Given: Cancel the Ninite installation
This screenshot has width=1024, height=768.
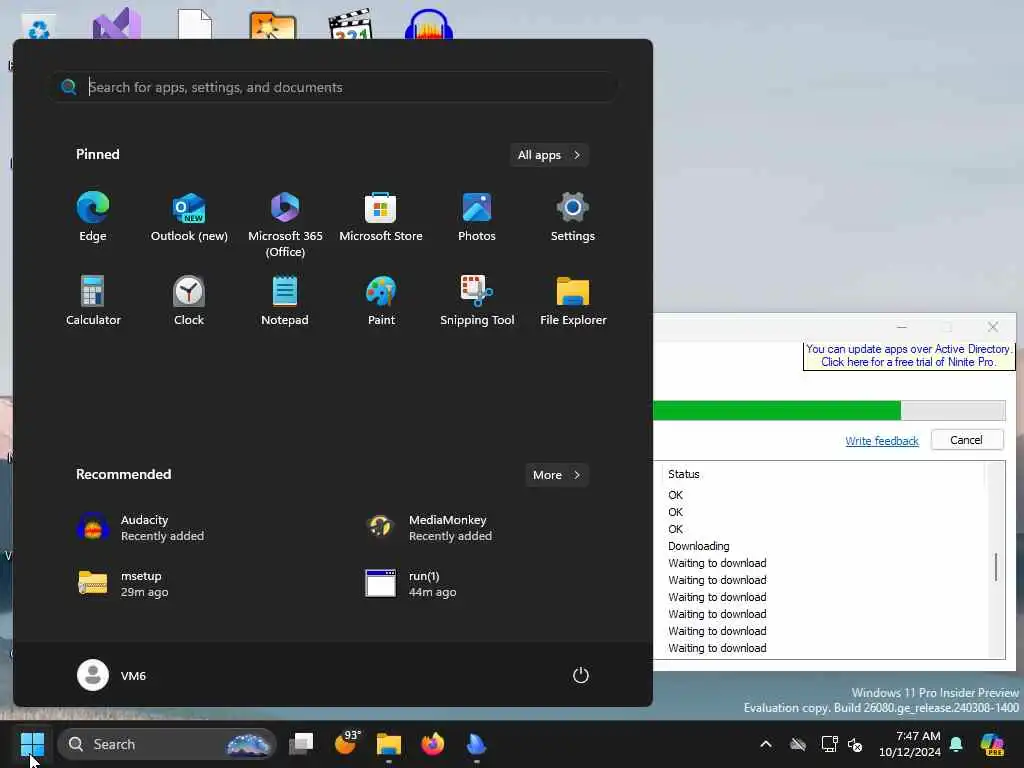Looking at the screenshot, I should point(967,440).
